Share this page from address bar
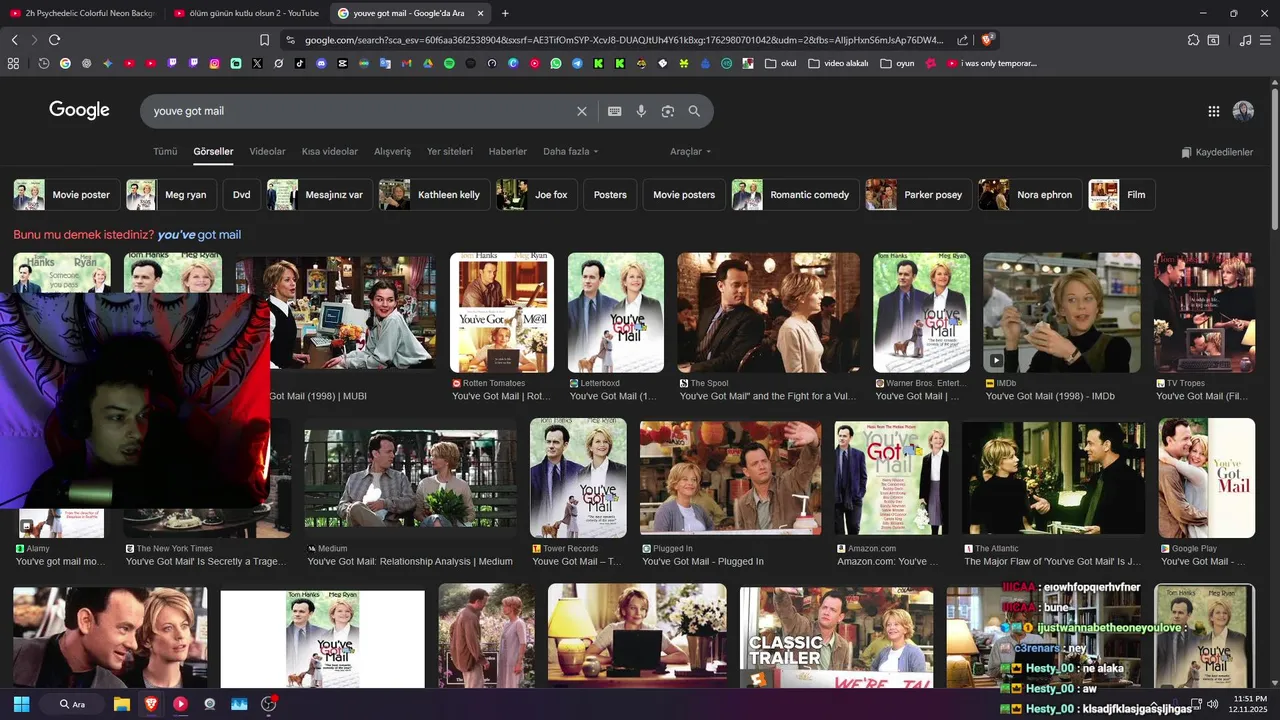The image size is (1280, 720). (962, 40)
